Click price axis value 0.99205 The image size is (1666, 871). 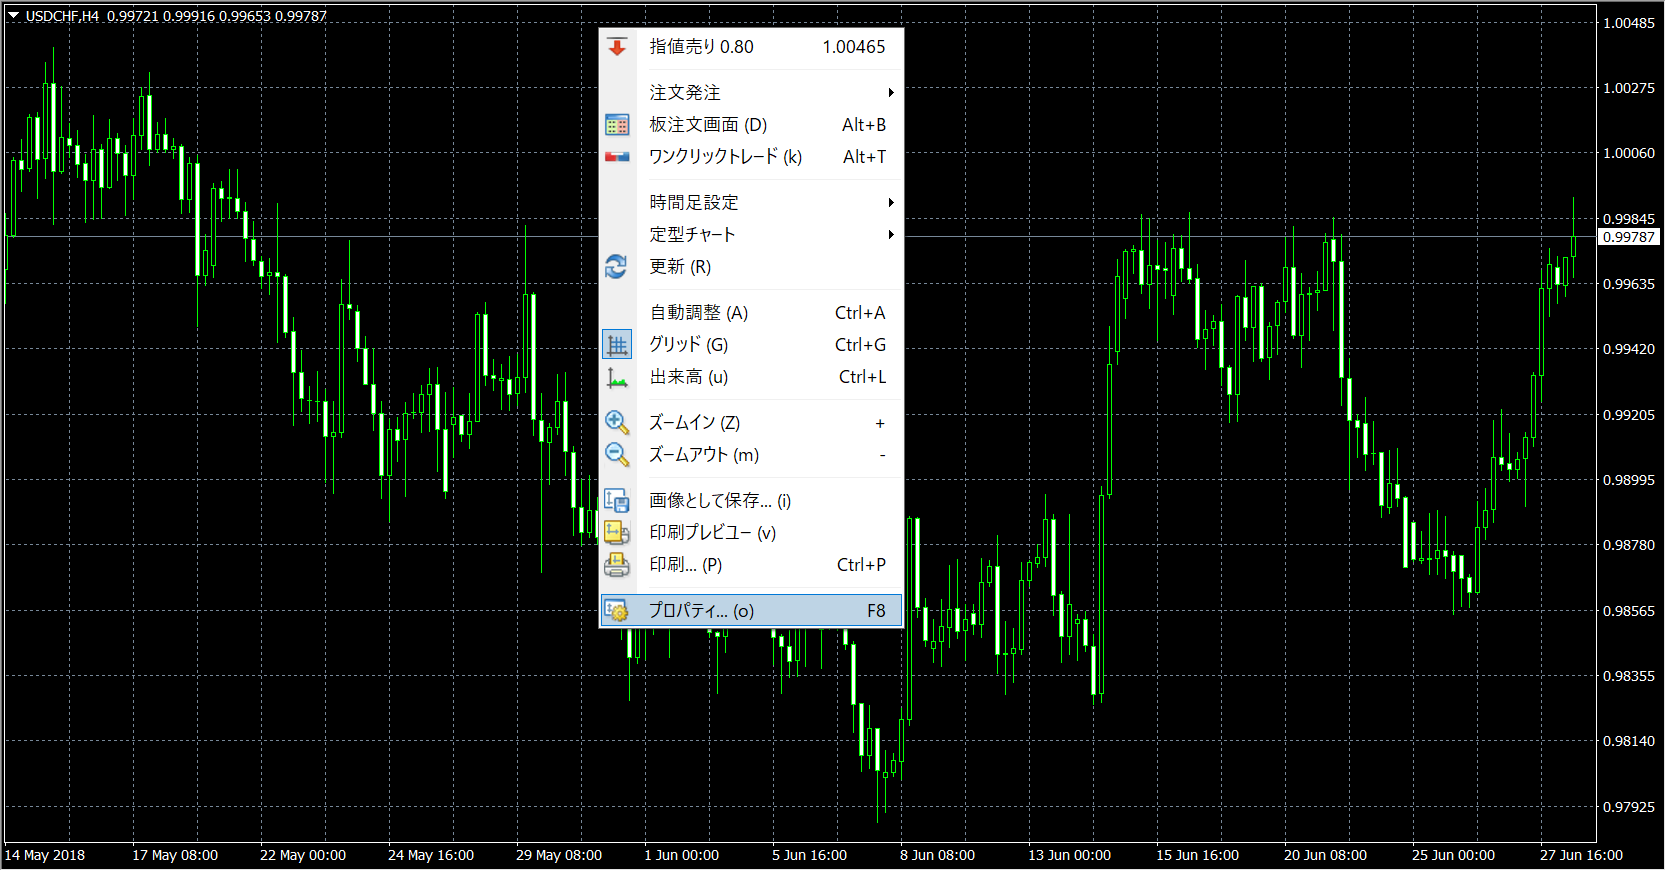pos(1629,415)
